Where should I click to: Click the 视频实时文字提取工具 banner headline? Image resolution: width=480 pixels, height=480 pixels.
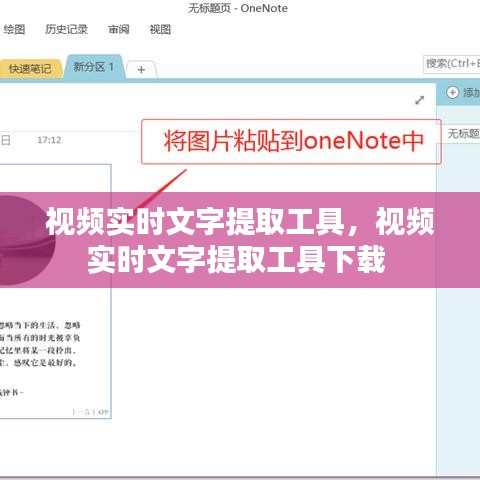[240, 240]
